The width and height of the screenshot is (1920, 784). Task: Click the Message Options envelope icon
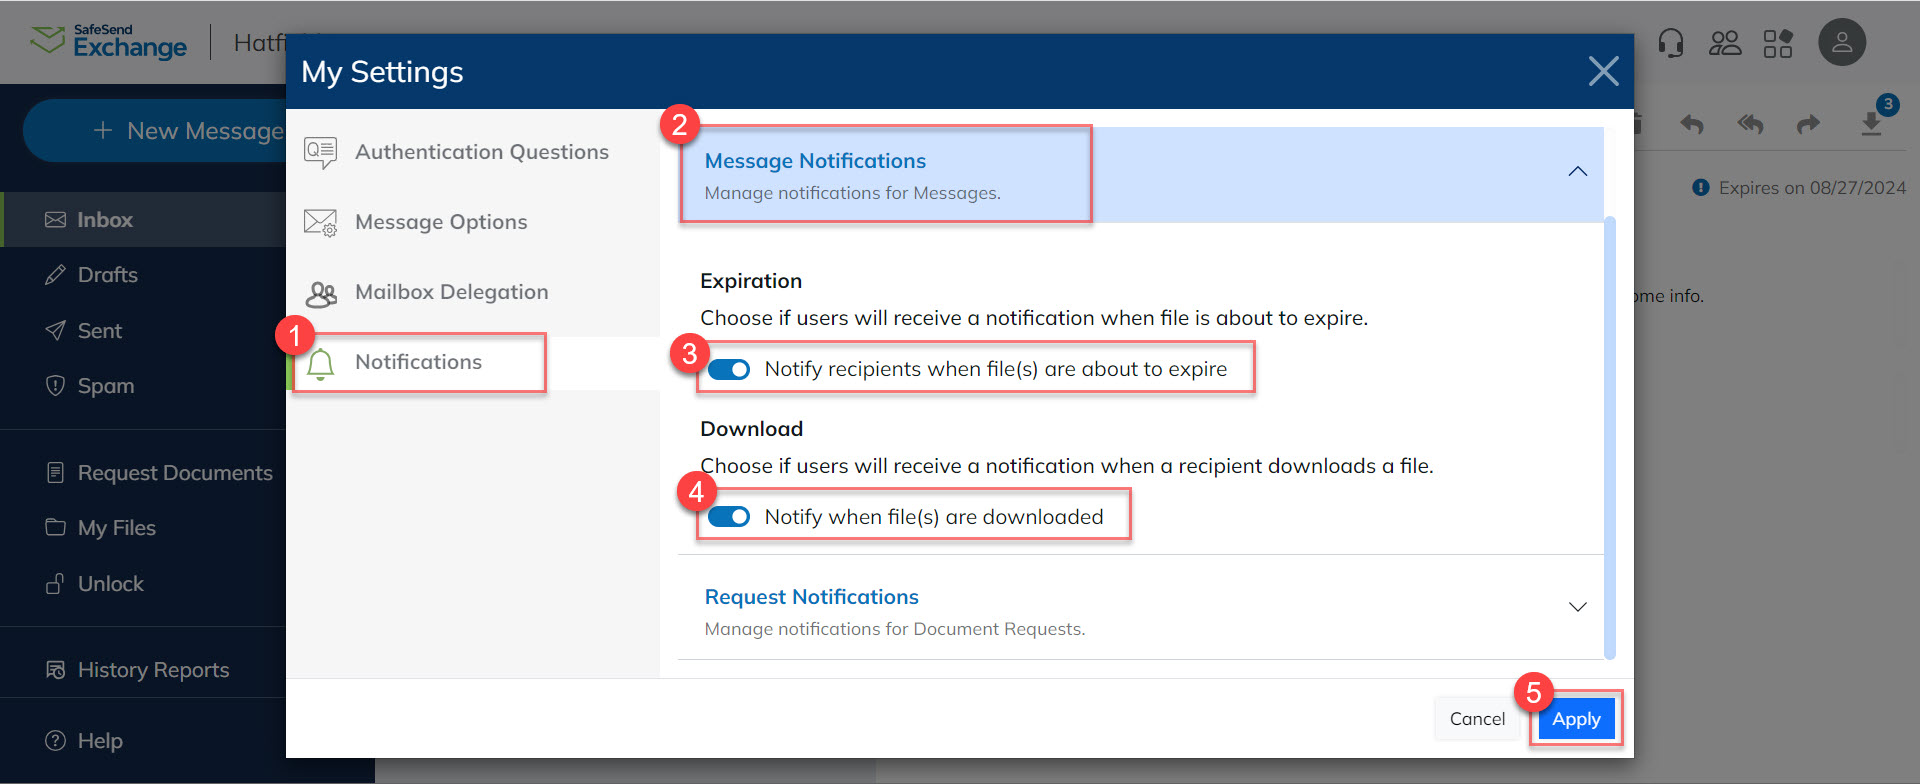320,222
